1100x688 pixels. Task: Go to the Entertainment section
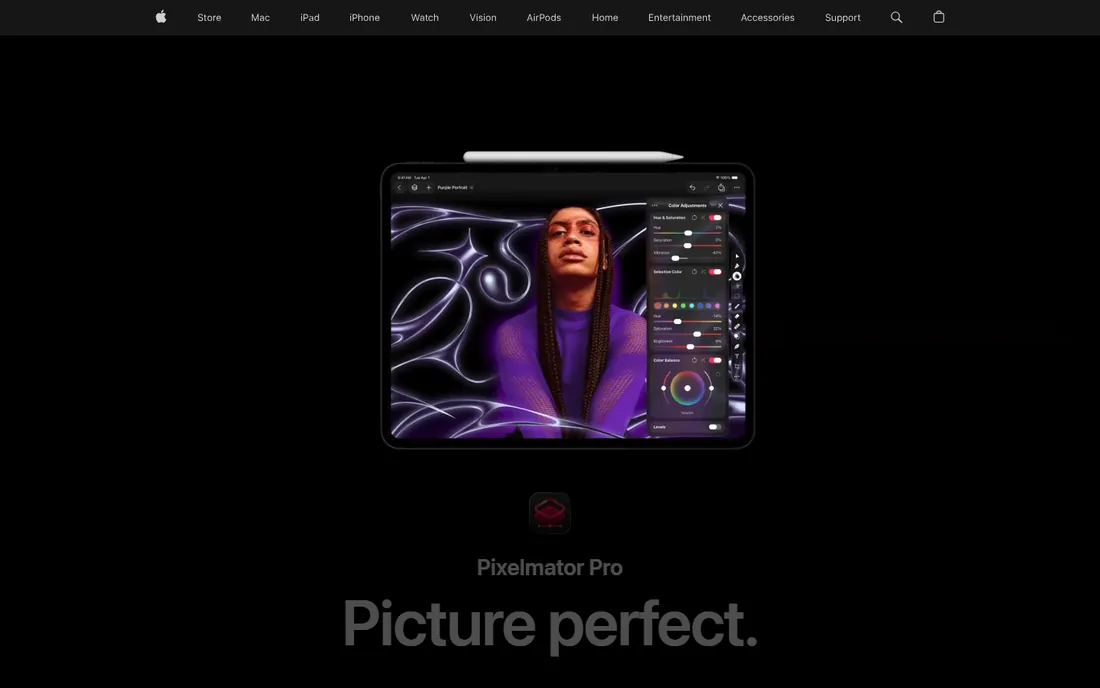679,18
